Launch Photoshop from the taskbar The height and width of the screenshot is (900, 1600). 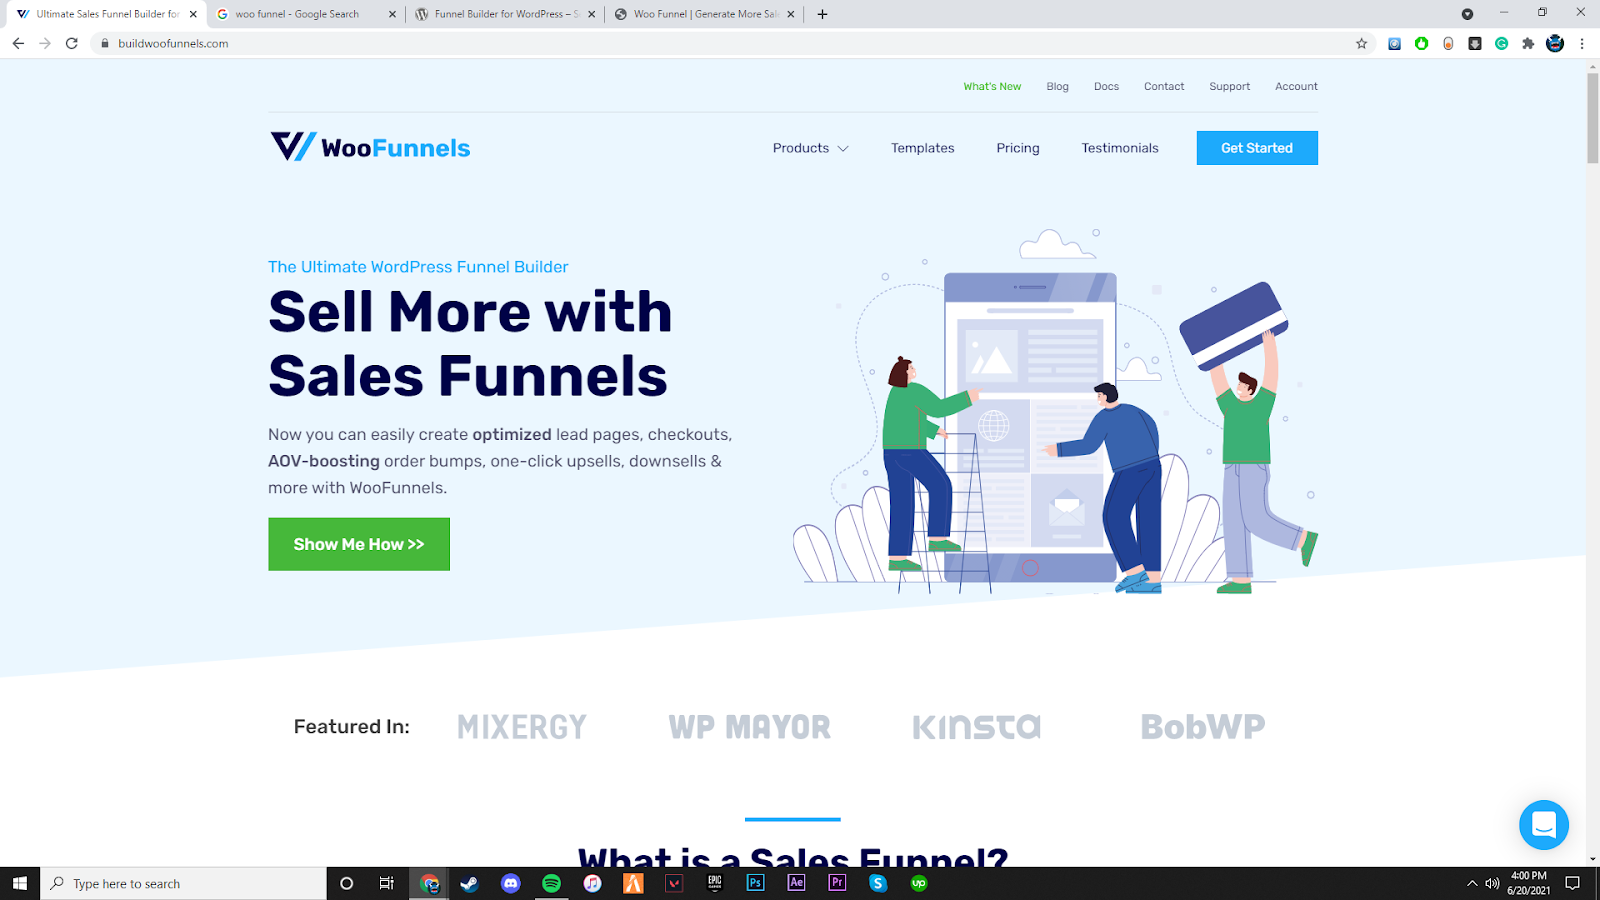pyautogui.click(x=755, y=883)
